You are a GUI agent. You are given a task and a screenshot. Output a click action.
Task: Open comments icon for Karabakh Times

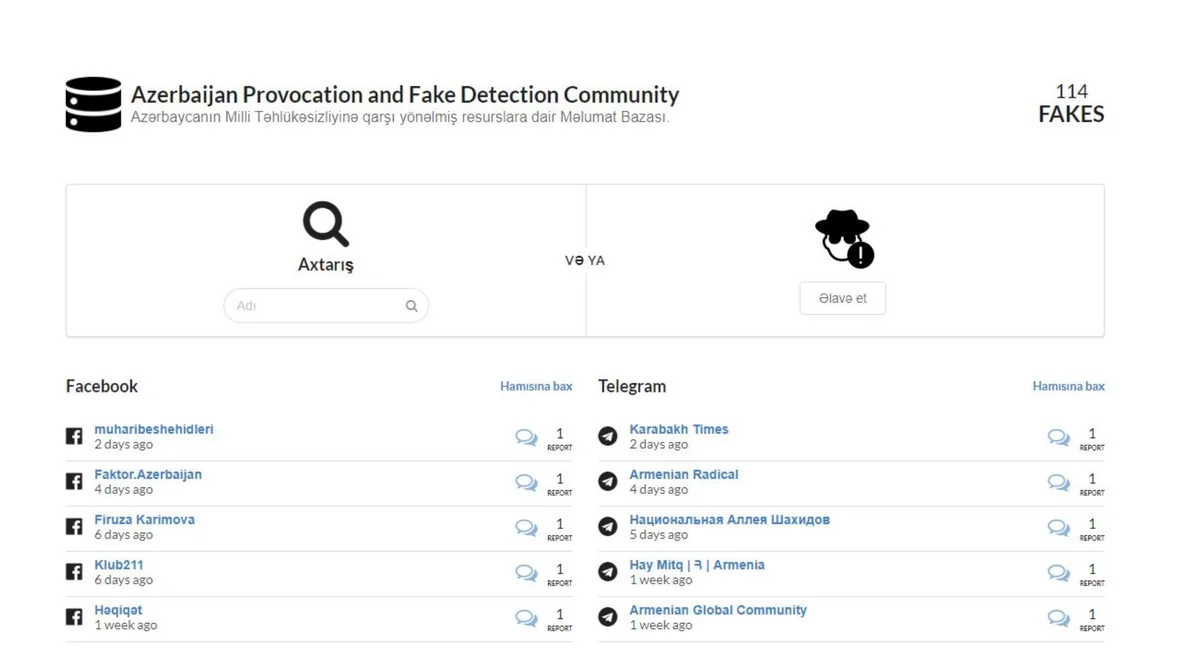[x=1058, y=437]
